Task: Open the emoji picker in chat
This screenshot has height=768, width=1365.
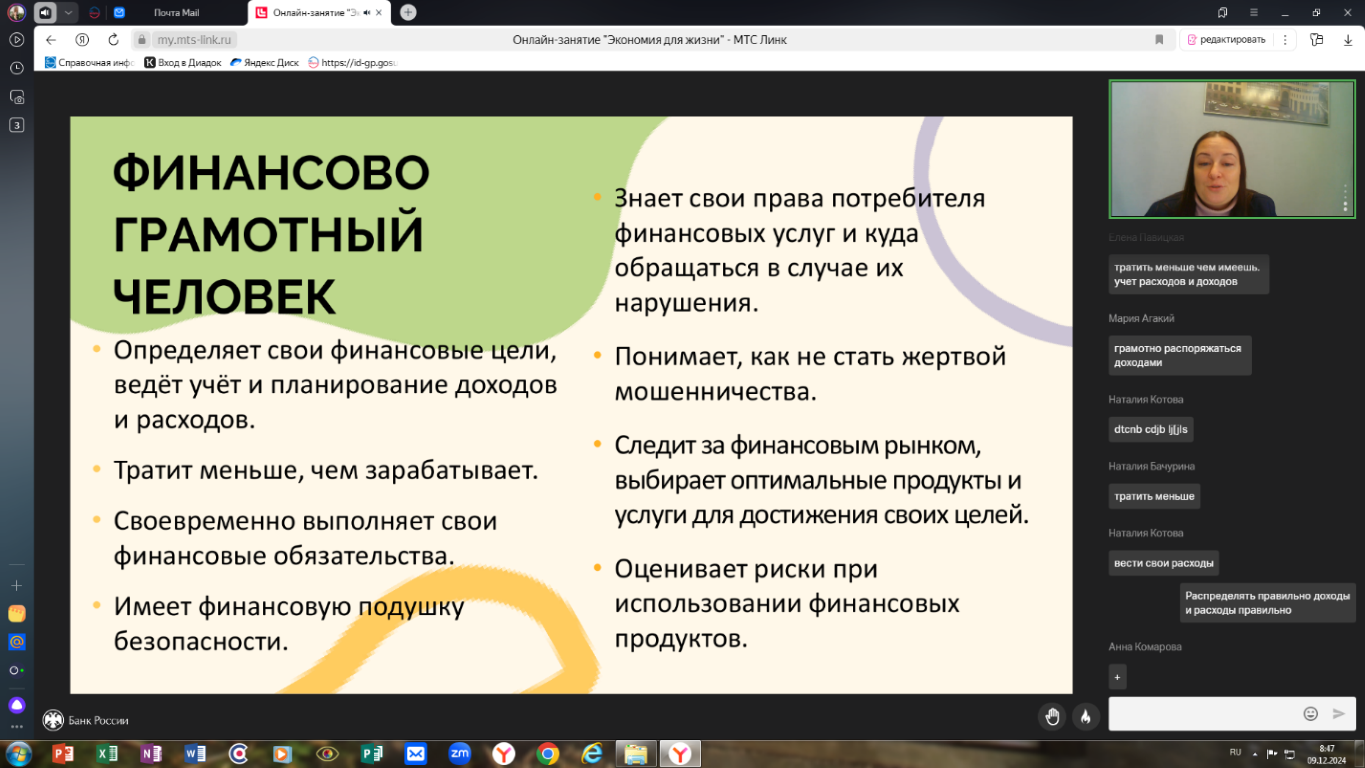Action: 1310,714
